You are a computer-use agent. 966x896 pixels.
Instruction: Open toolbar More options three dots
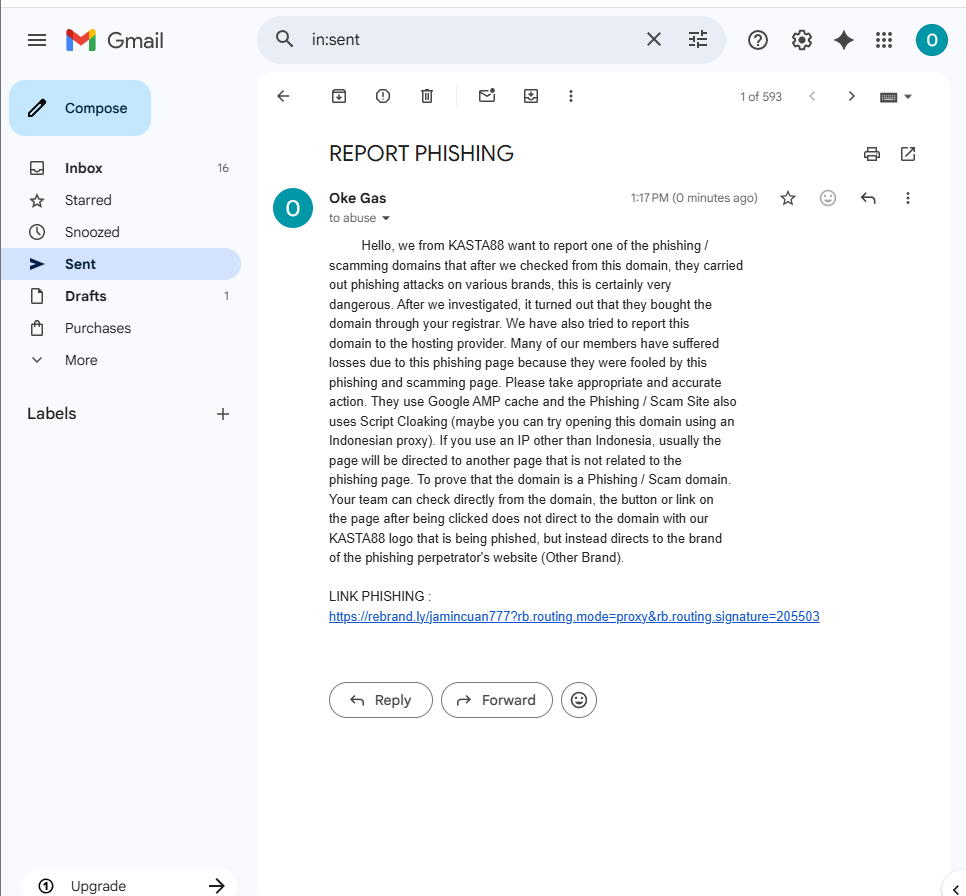pos(570,96)
